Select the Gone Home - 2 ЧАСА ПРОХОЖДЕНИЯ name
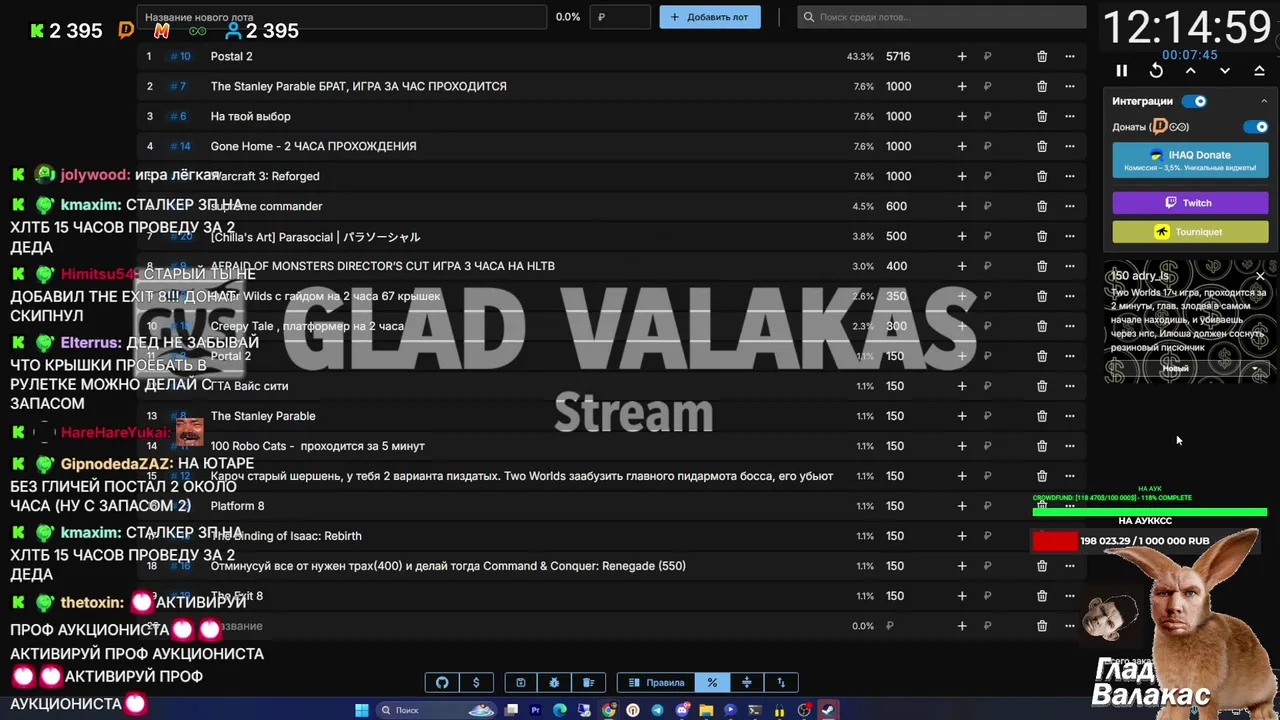 pos(313,147)
